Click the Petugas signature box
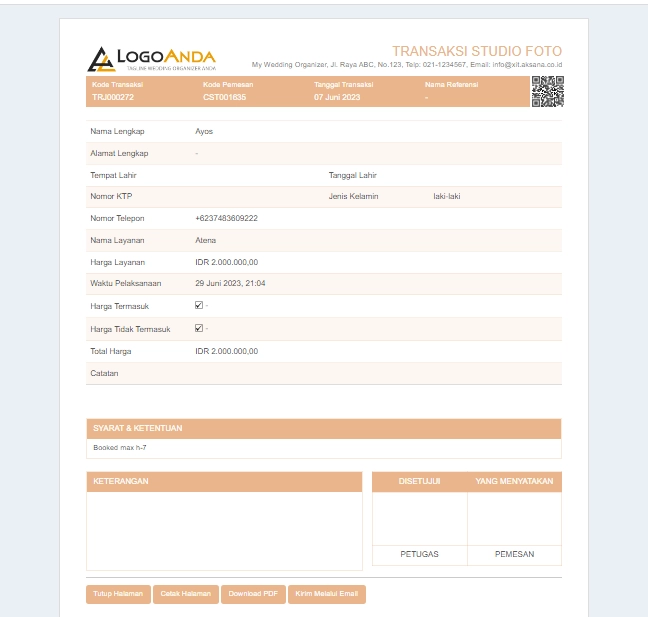This screenshot has width=648, height=617. [419, 519]
